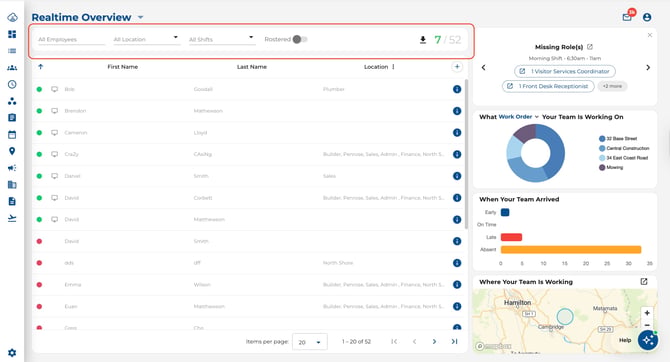Click the cloud logo at sidebar top
Screen dimensions: 670x362
12,17
